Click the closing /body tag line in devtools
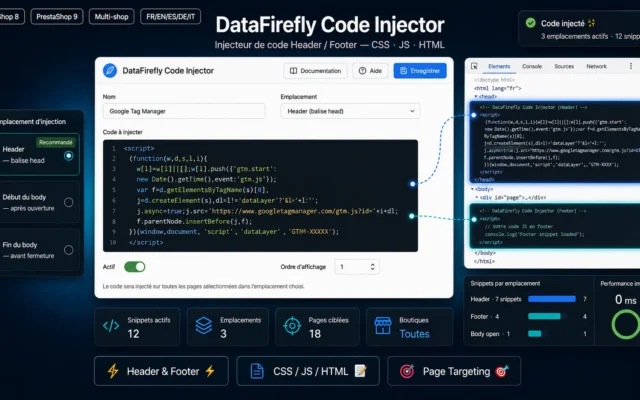The height and width of the screenshot is (400, 640). (x=484, y=253)
